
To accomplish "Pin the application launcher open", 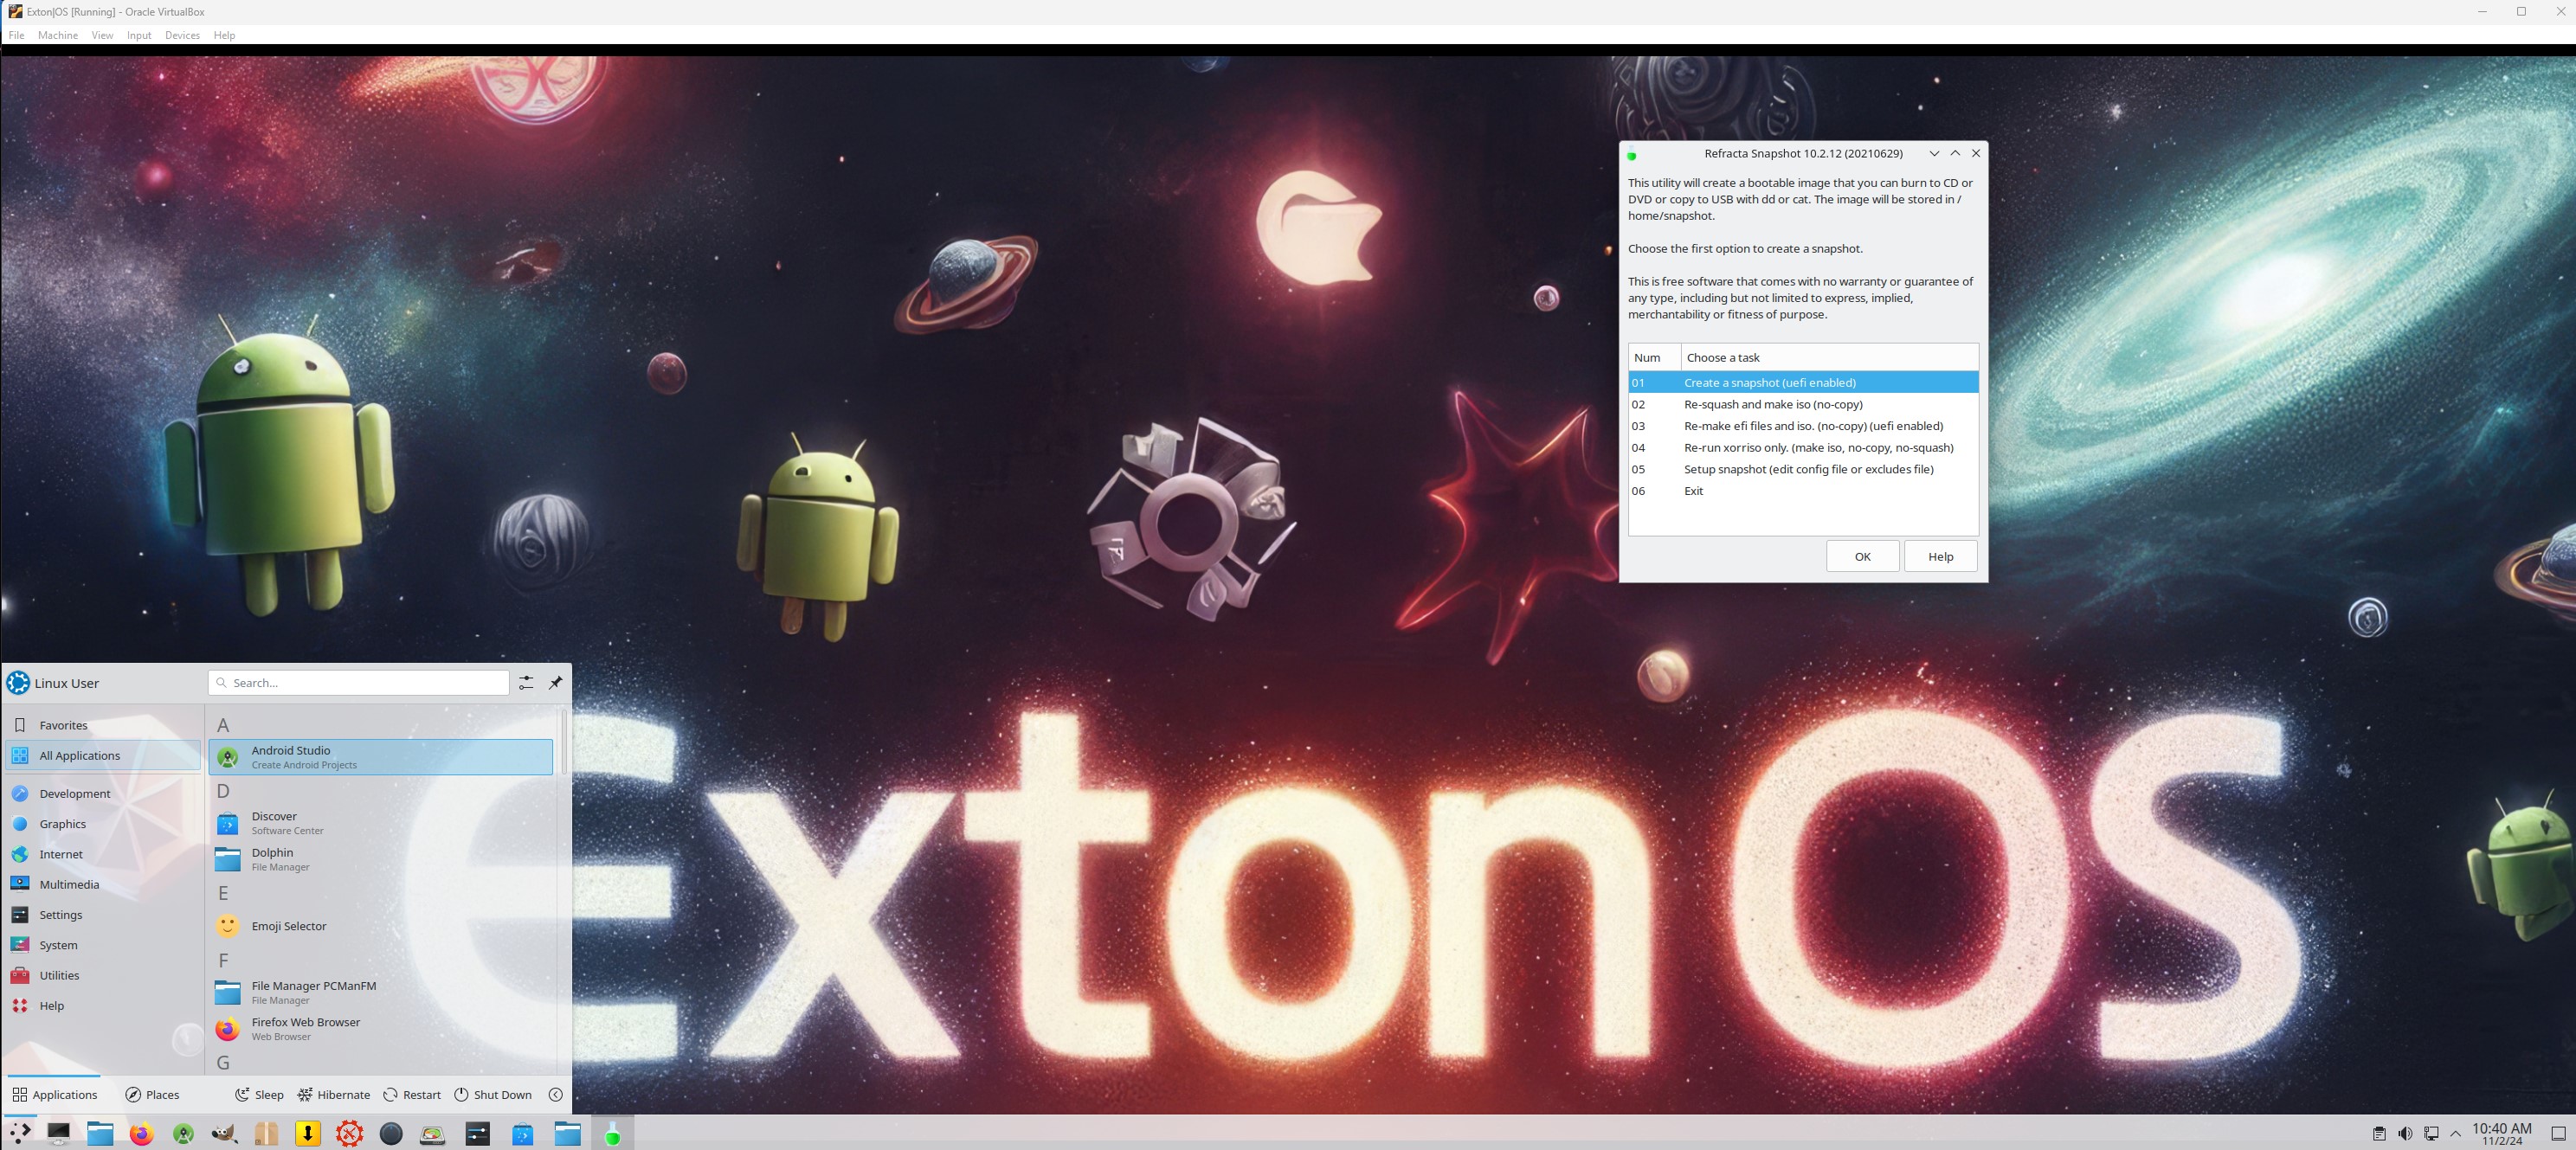I will click(x=556, y=683).
